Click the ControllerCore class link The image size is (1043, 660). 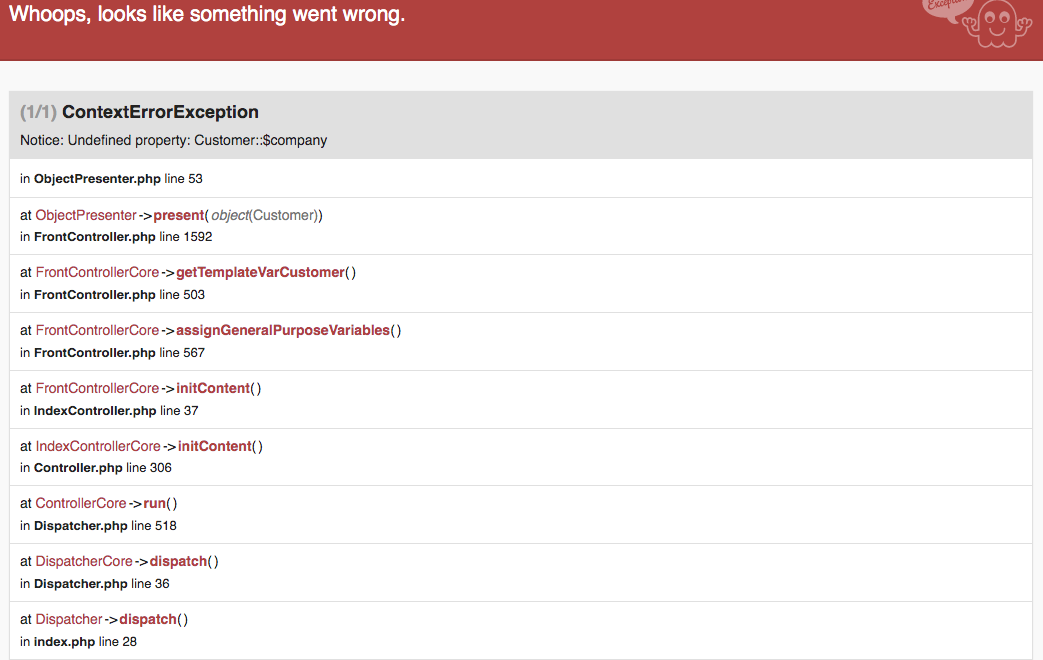[x=81, y=503]
